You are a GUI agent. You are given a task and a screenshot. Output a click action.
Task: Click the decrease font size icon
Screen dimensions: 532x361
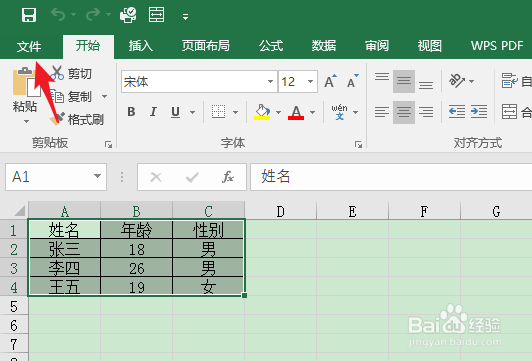coord(353,81)
